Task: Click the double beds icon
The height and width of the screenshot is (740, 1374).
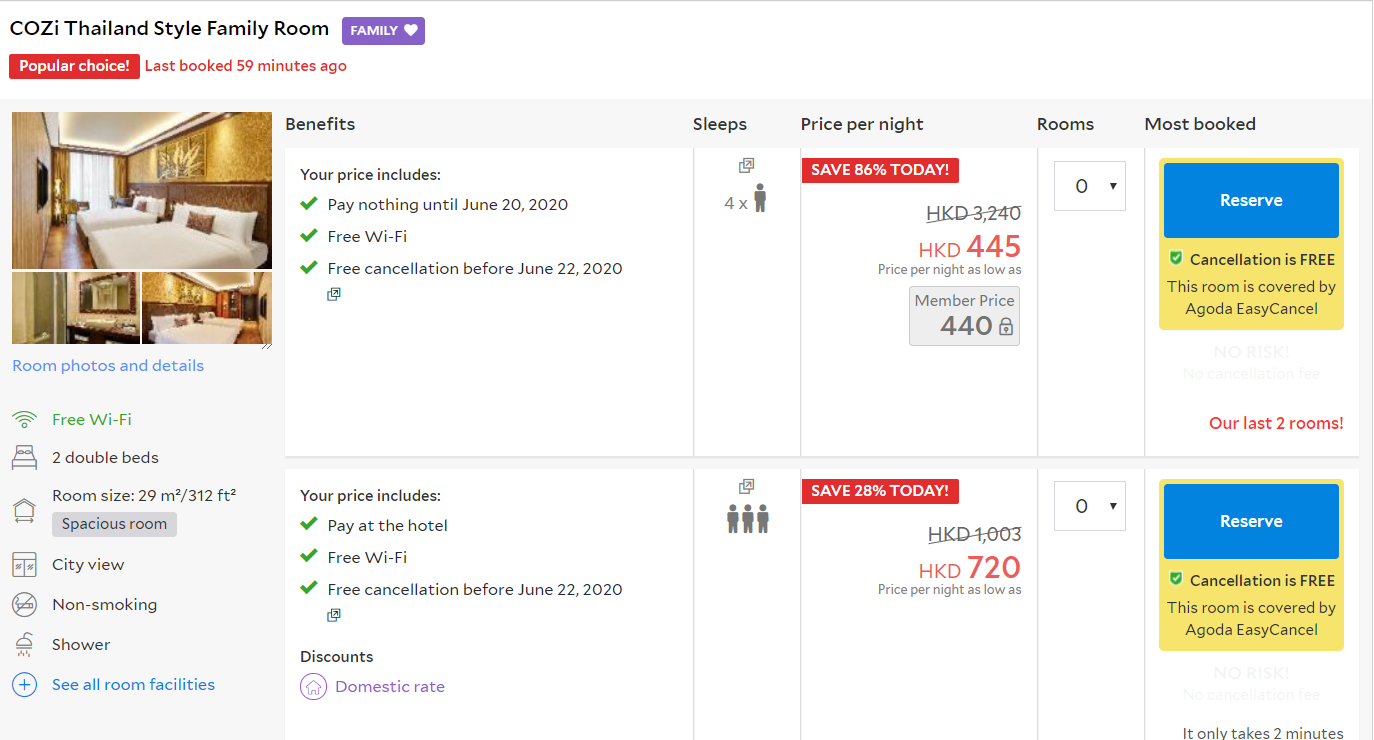Action: pos(24,458)
